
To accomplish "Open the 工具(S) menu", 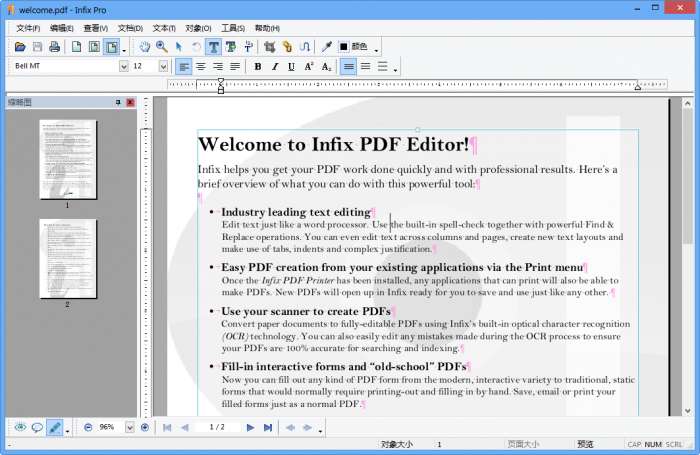I will click(x=232, y=28).
